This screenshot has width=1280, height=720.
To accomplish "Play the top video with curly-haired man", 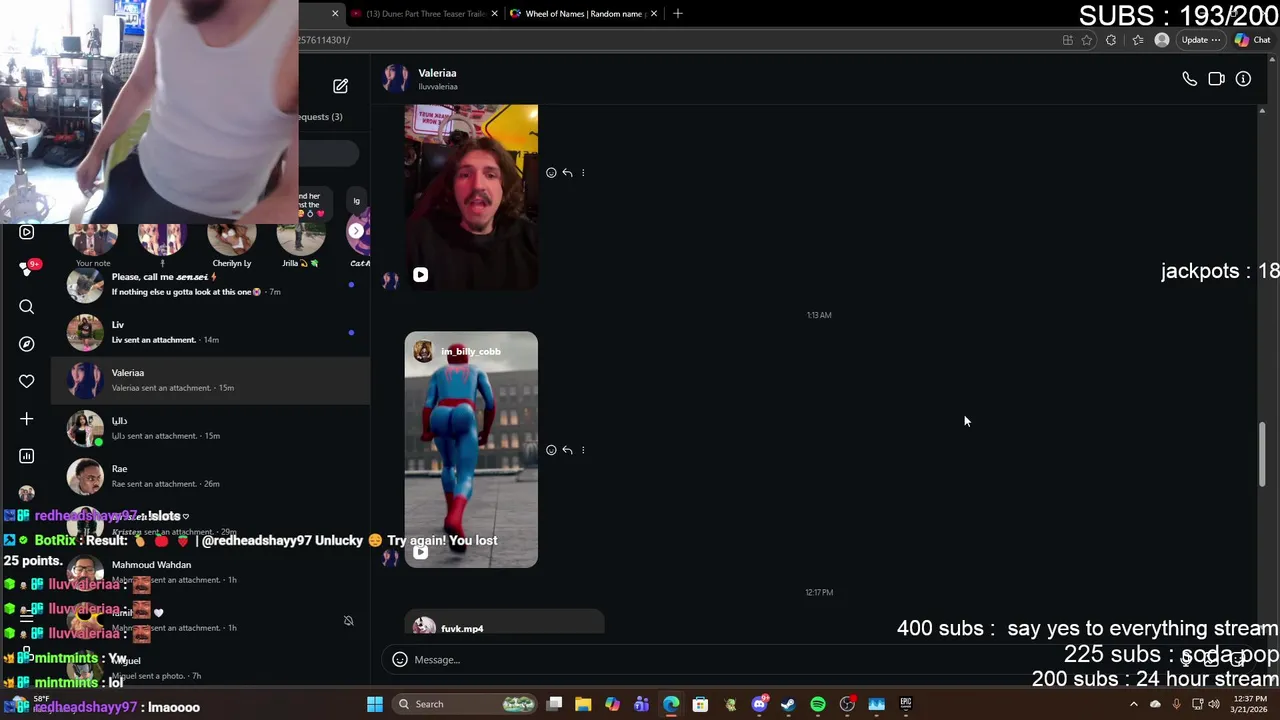I will click(471, 197).
